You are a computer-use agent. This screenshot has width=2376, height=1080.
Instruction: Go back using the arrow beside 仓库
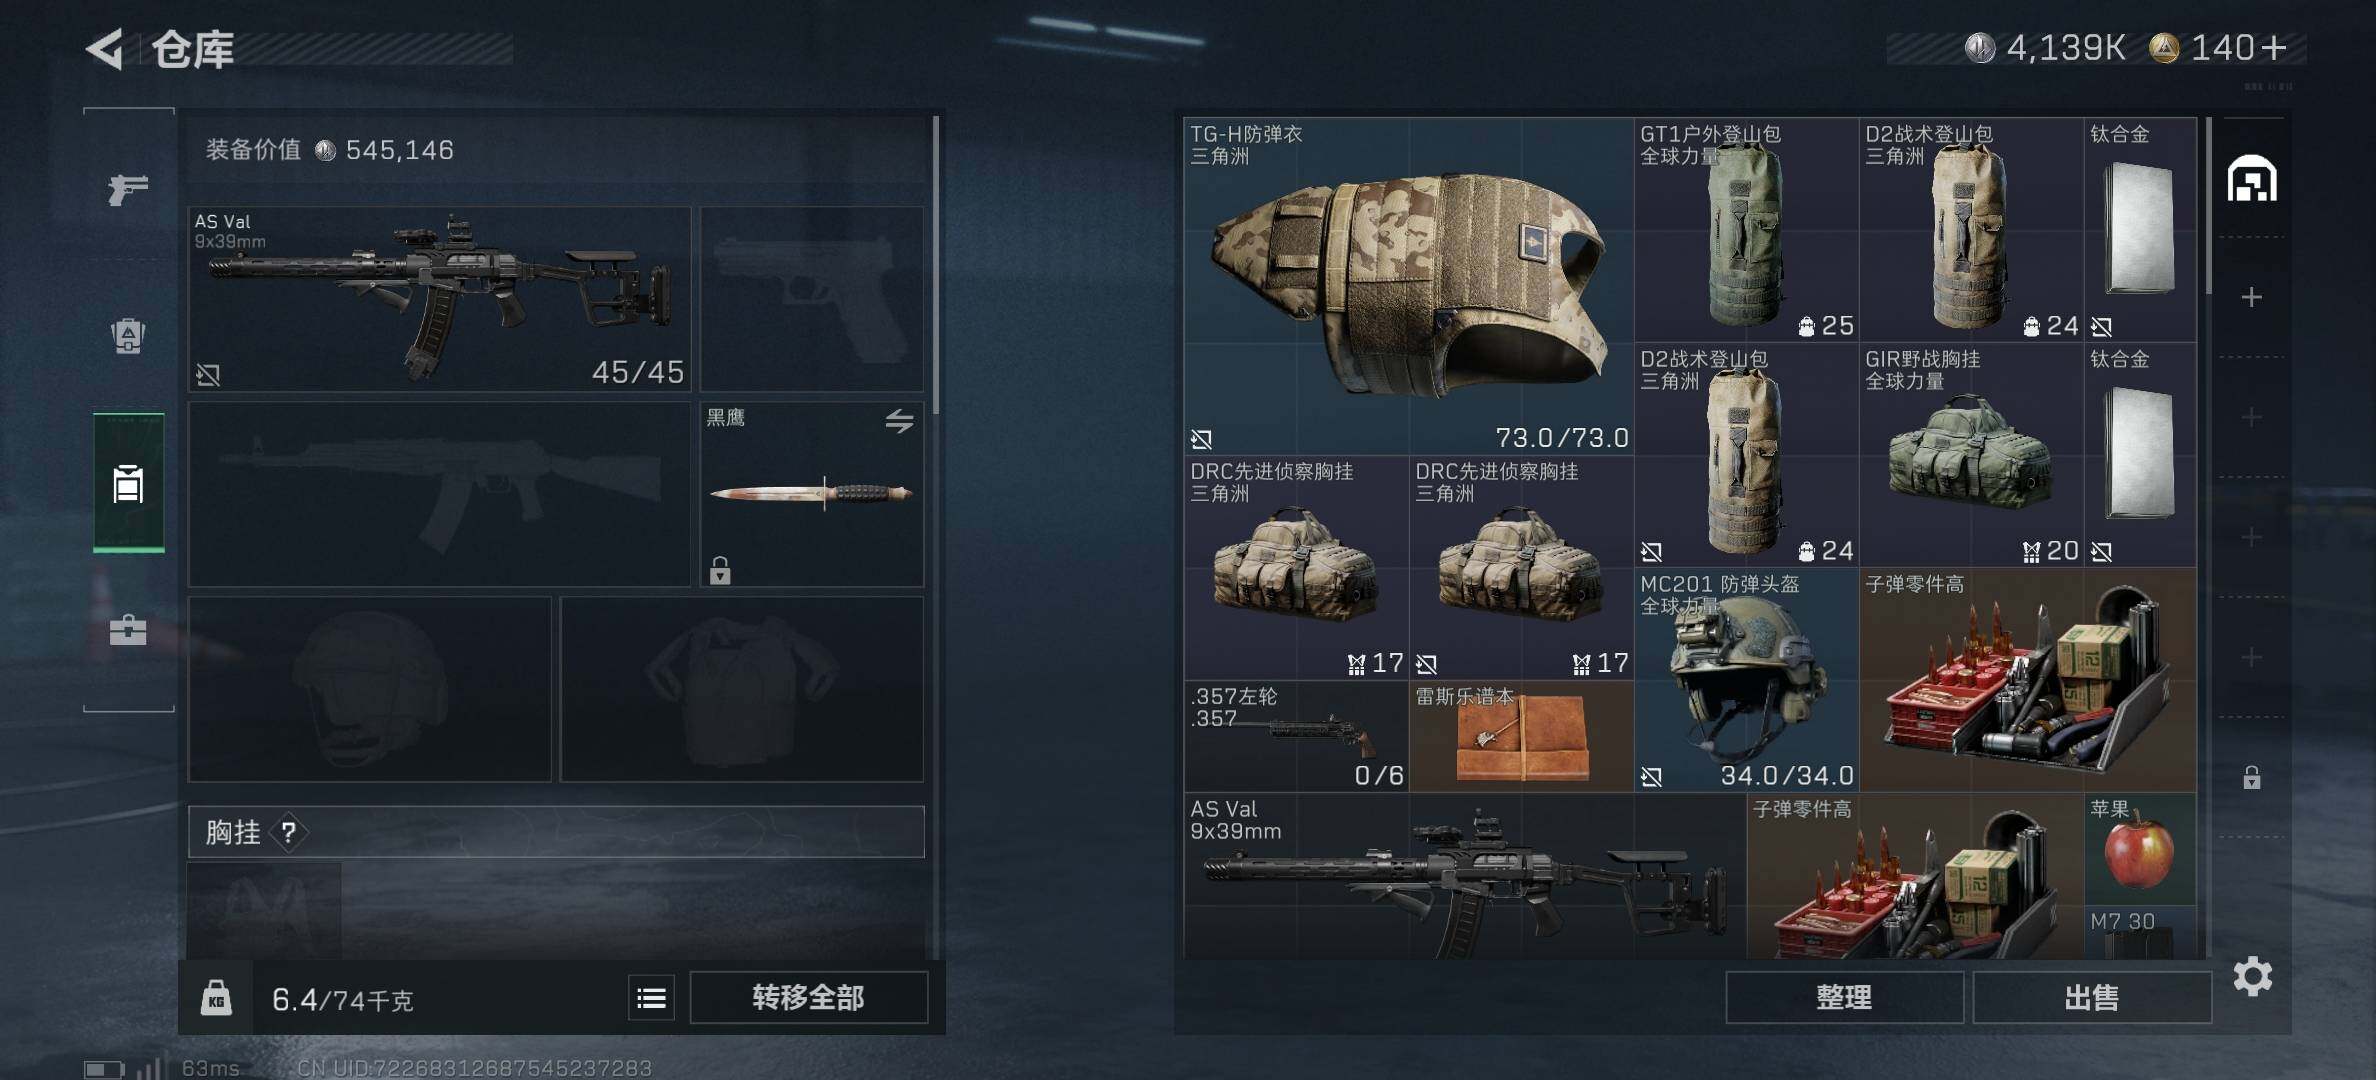tap(106, 49)
